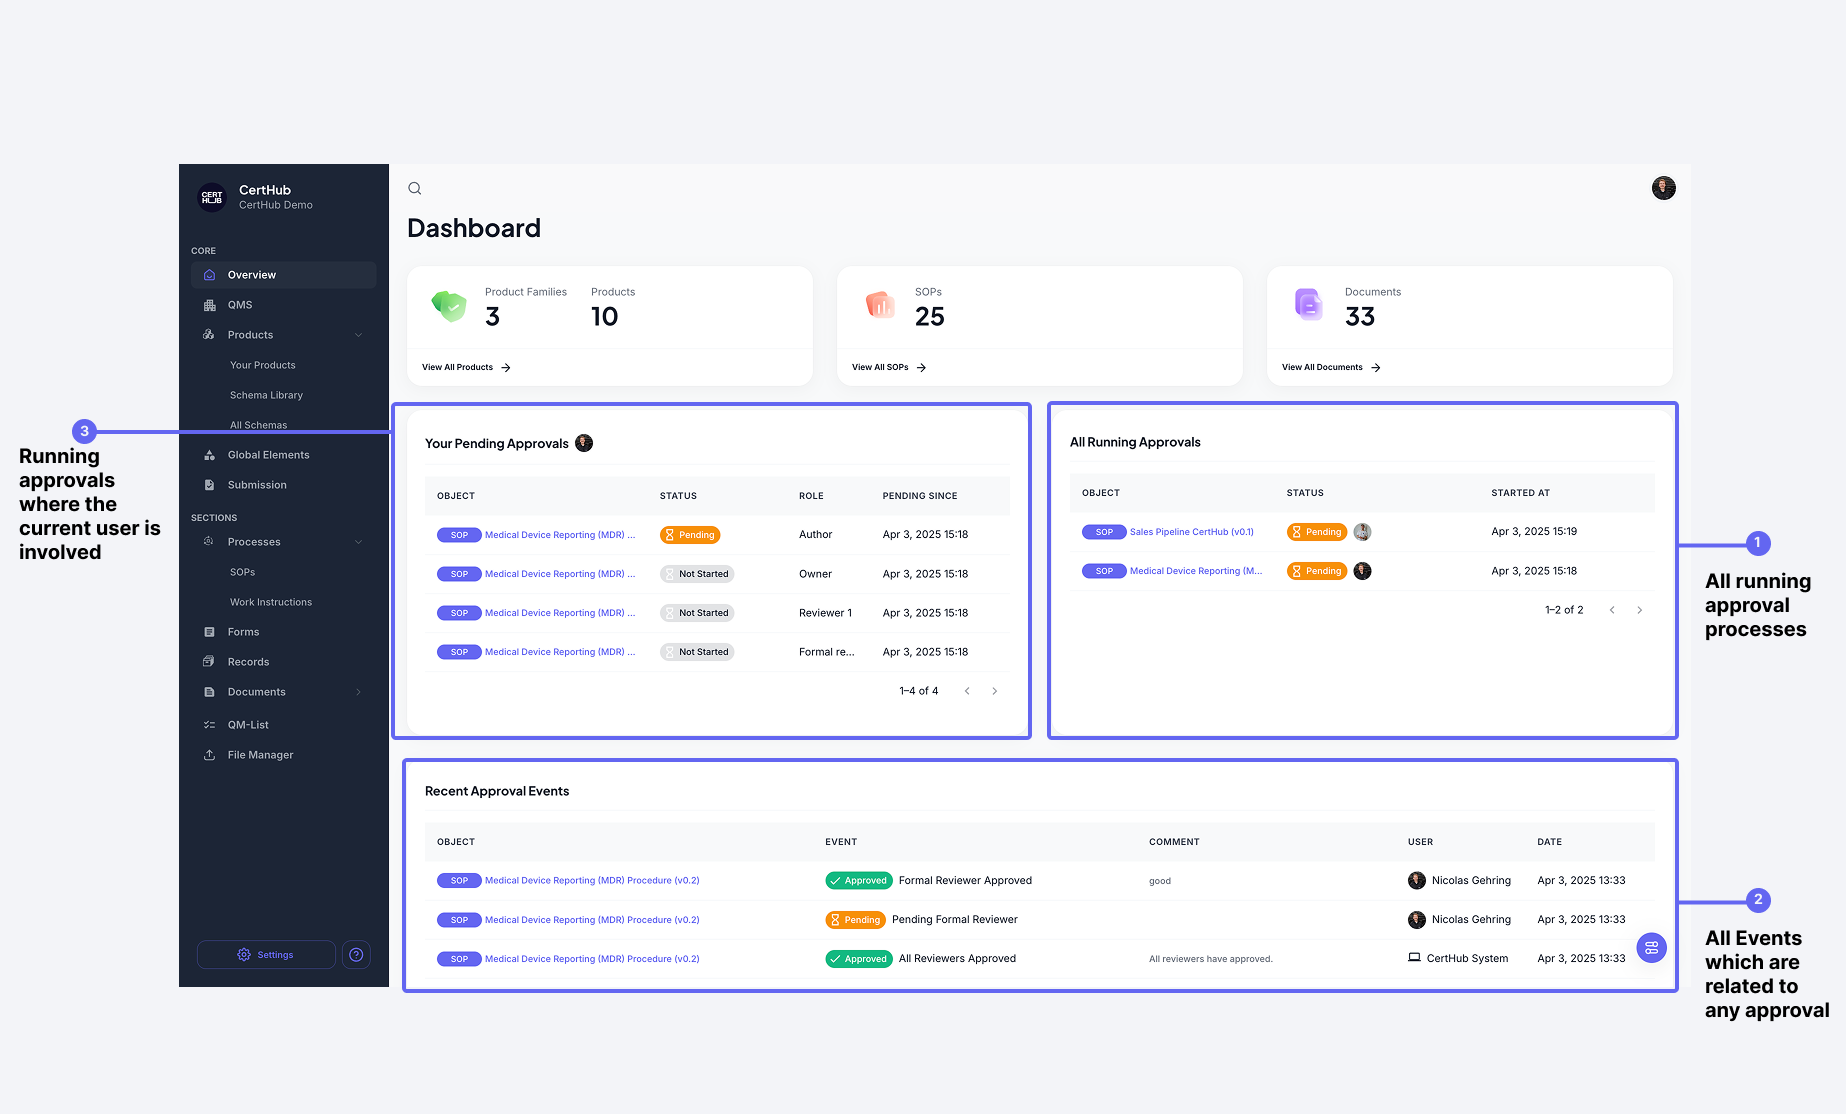The width and height of the screenshot is (1846, 1114).
Task: Open the user avatar in the top right
Action: point(1663,188)
